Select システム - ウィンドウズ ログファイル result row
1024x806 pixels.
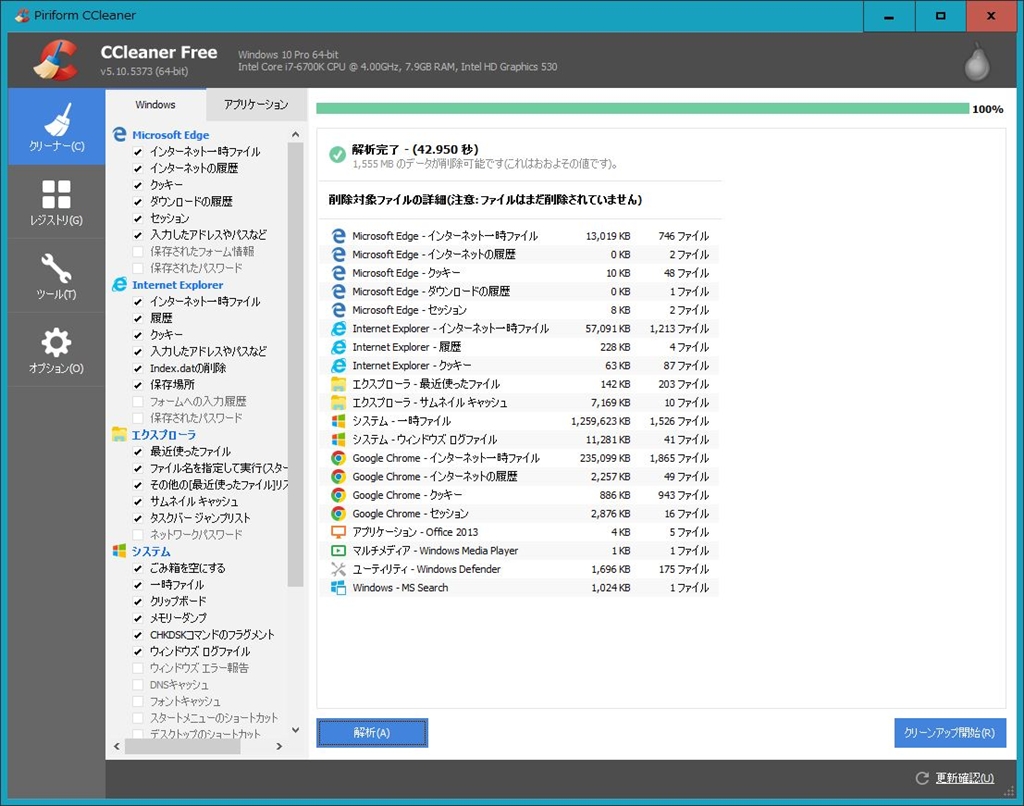click(x=520, y=440)
